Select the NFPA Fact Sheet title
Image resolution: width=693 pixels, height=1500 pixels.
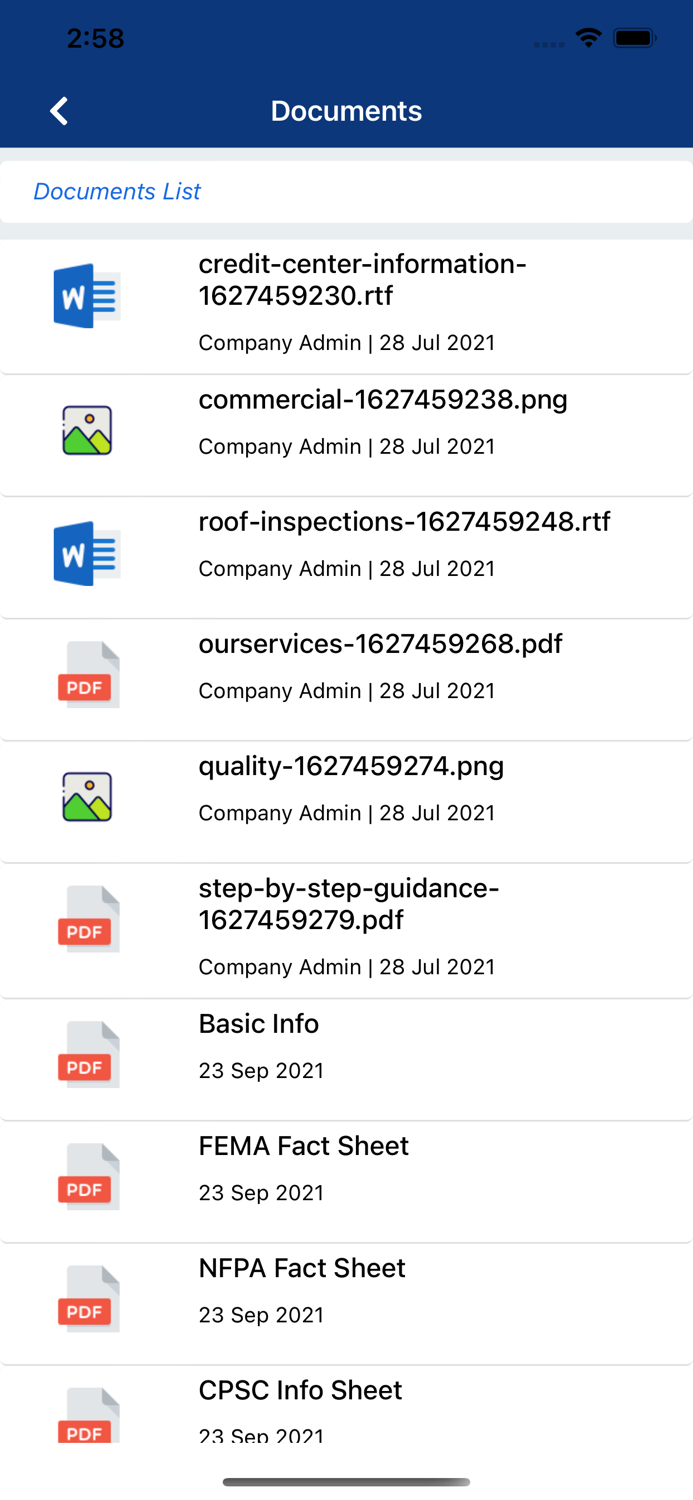pos(302,1268)
